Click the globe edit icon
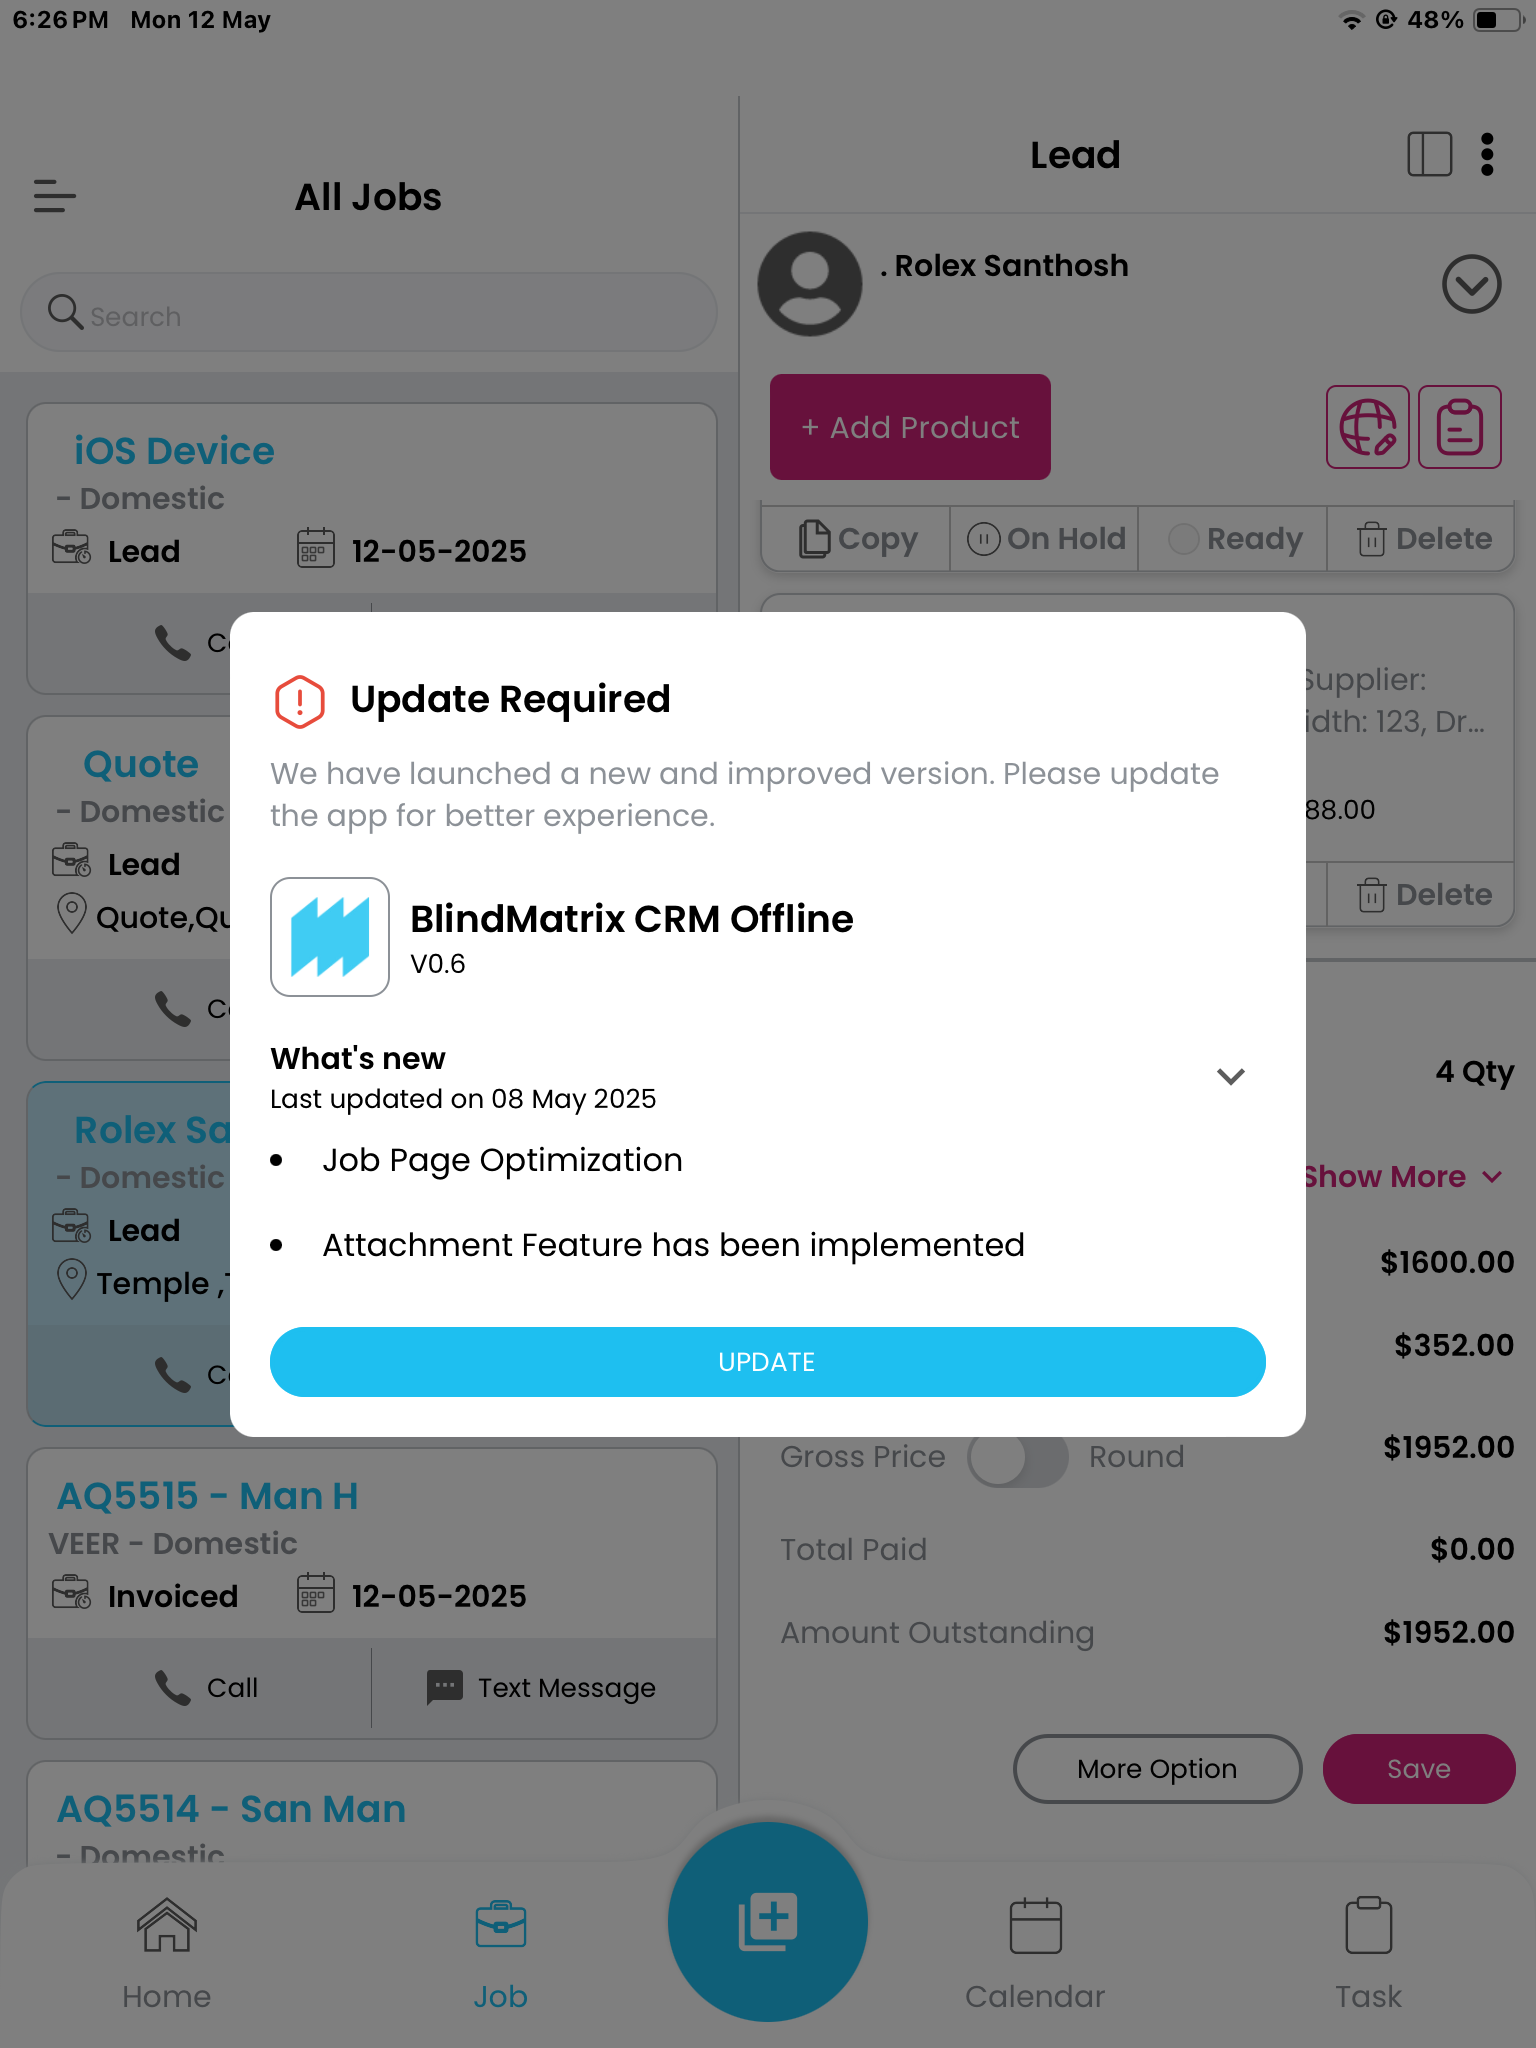Viewport: 1536px width, 2048px height. coord(1367,427)
